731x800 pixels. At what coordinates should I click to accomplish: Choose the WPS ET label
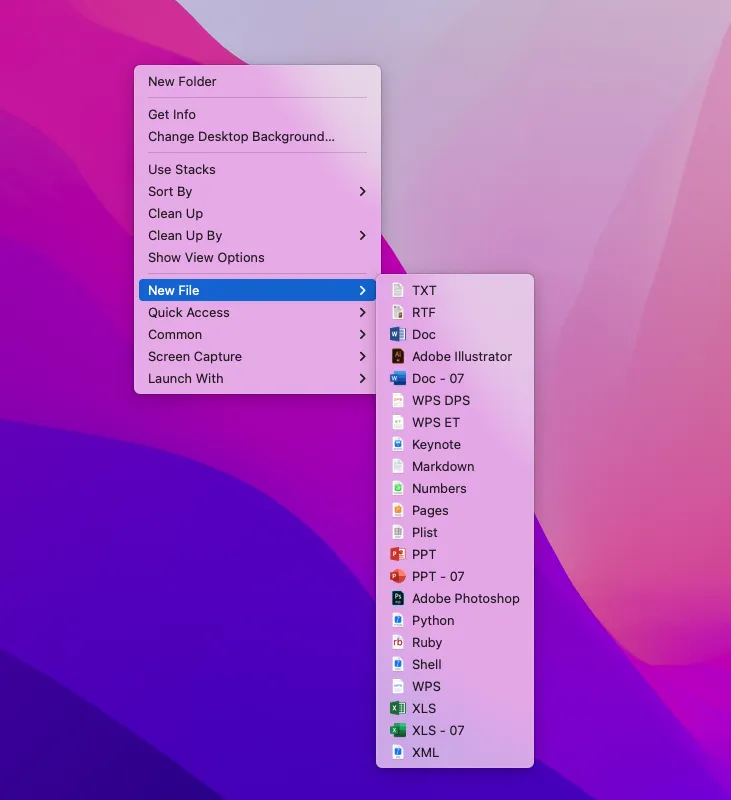pyautogui.click(x=436, y=422)
